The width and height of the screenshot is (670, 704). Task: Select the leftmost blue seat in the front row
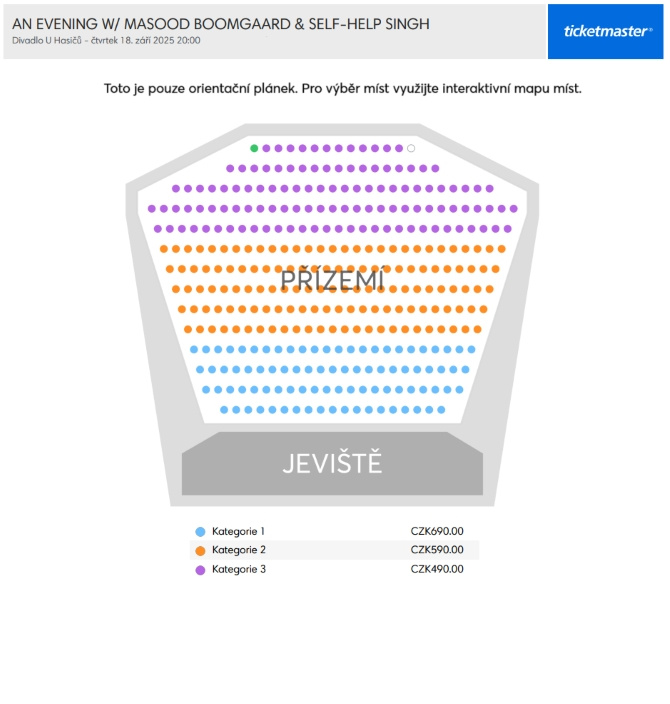click(224, 410)
